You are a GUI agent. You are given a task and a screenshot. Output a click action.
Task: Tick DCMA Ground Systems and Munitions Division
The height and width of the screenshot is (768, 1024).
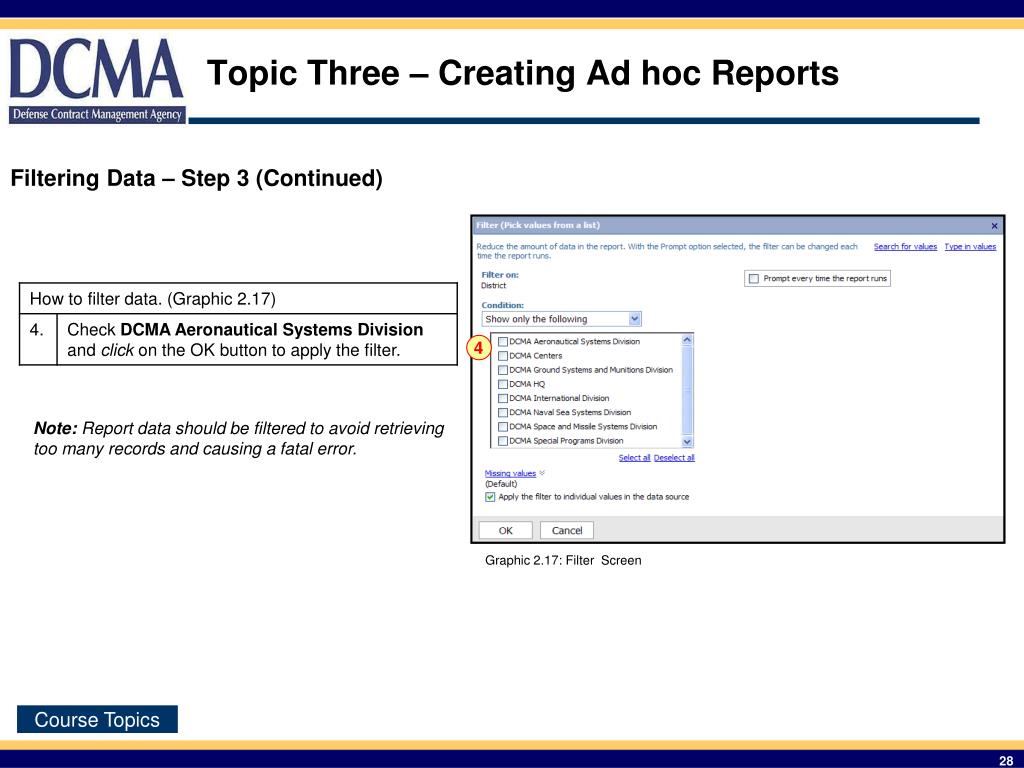[x=503, y=370]
